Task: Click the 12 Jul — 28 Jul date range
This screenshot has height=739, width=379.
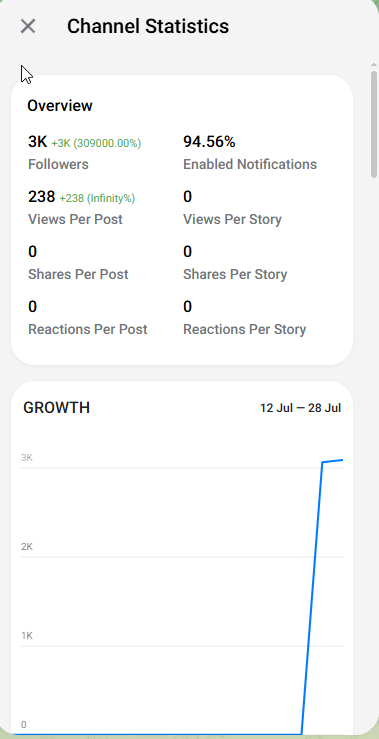Action: 300,408
